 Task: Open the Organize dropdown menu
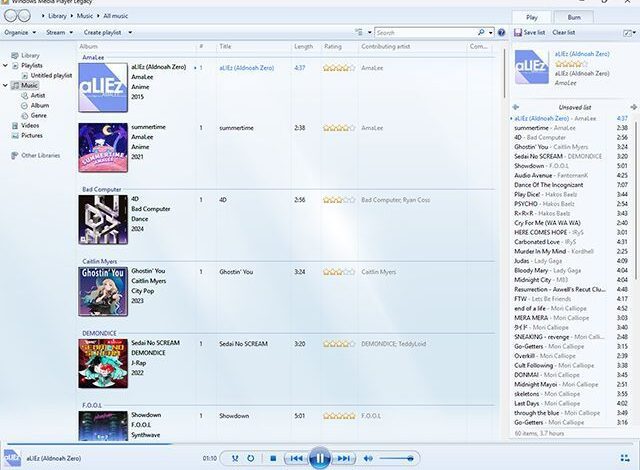pyautogui.click(x=20, y=32)
